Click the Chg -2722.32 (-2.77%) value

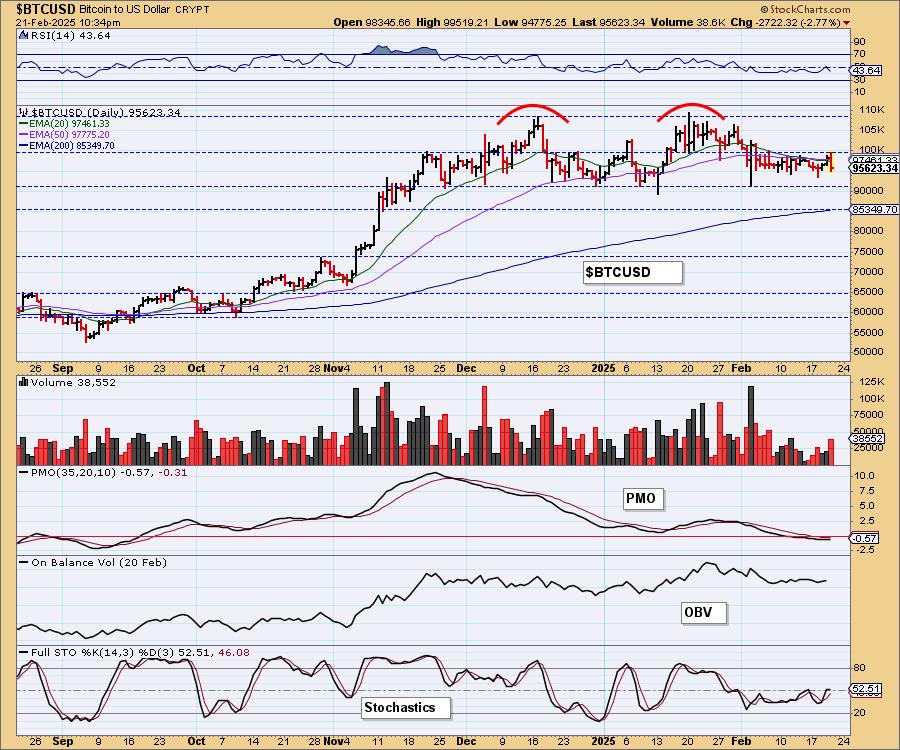coord(786,22)
